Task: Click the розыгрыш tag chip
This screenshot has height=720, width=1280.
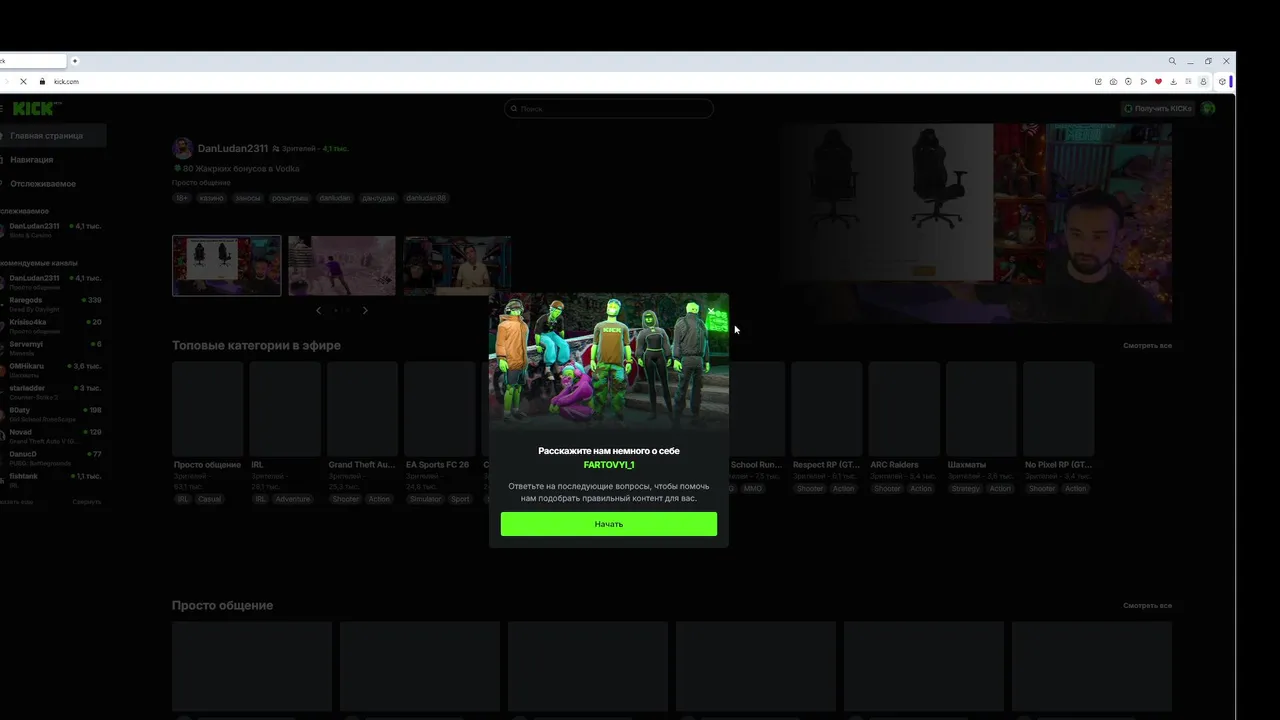Action: point(291,198)
